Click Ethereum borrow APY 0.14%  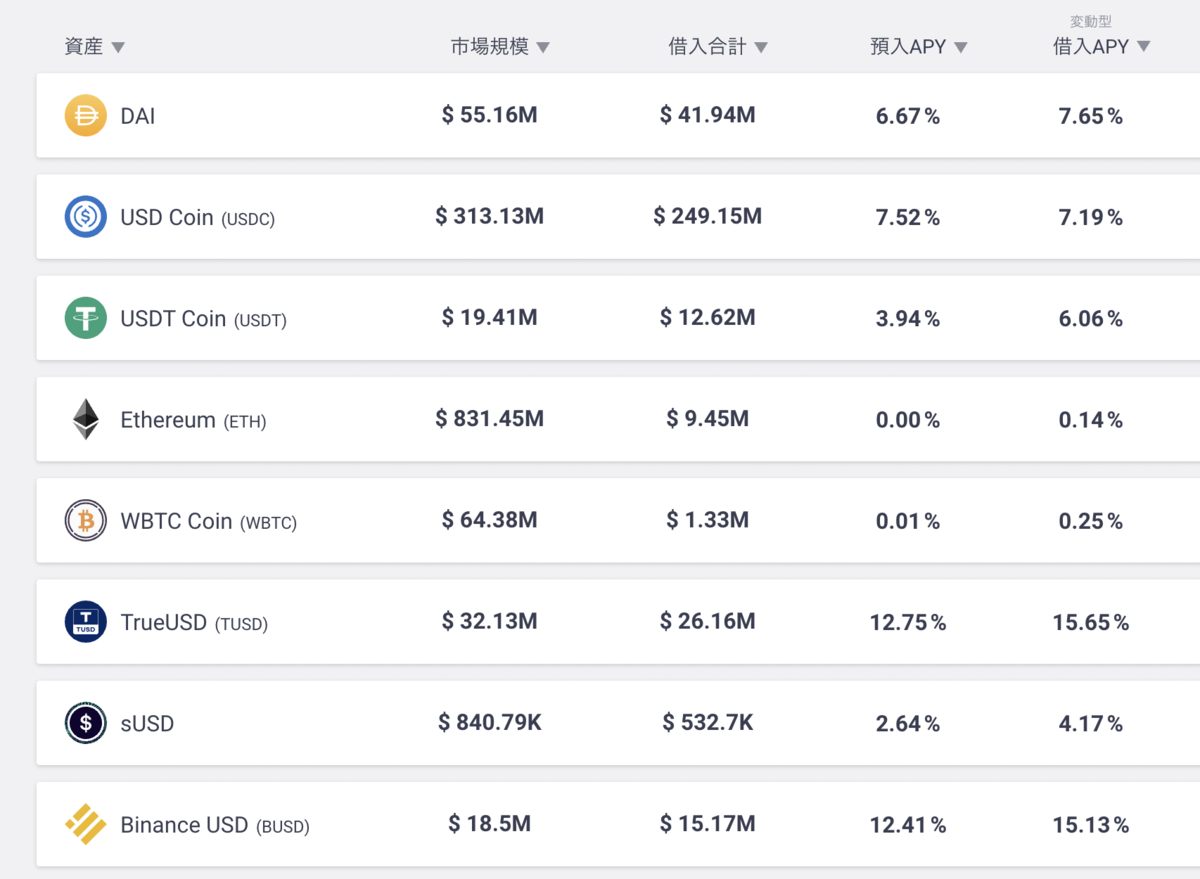pyautogui.click(x=1091, y=420)
